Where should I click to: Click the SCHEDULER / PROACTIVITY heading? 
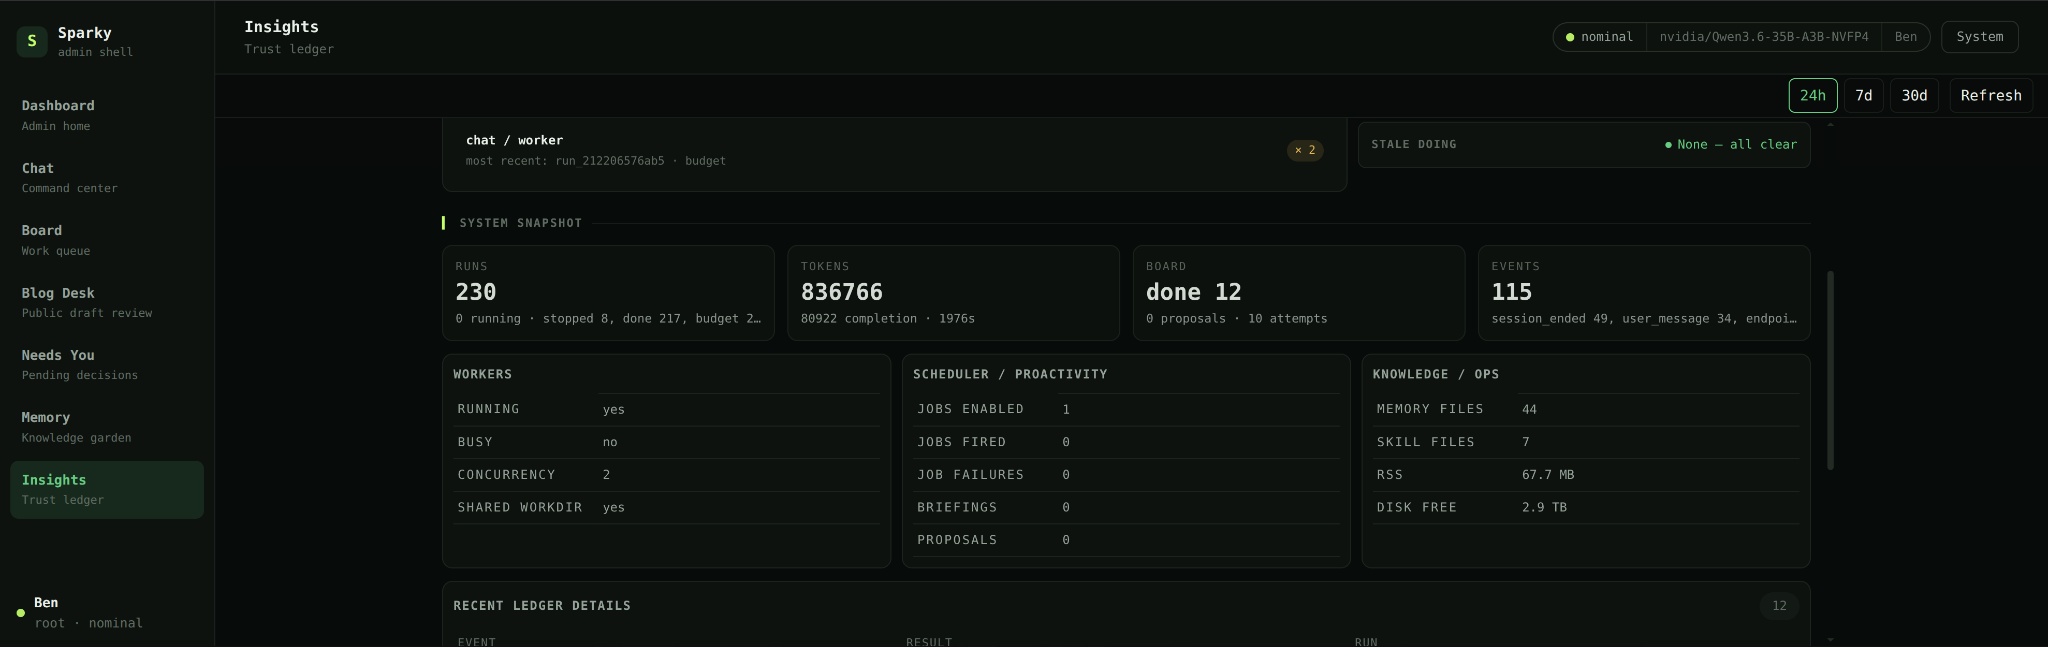(x=1010, y=374)
